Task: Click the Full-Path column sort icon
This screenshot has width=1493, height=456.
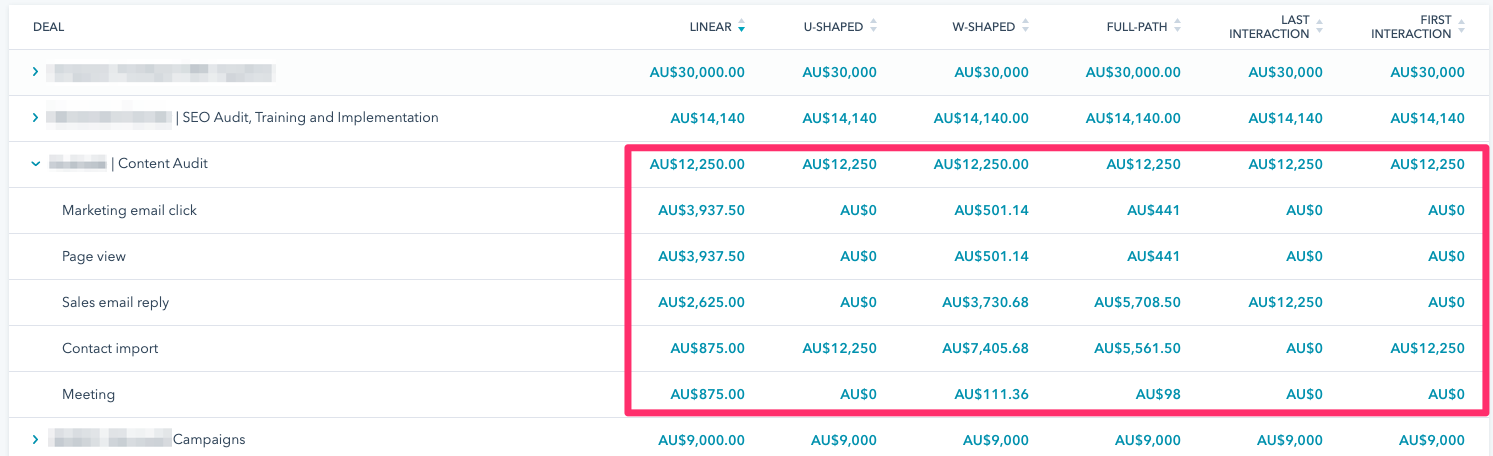Action: point(1177,27)
